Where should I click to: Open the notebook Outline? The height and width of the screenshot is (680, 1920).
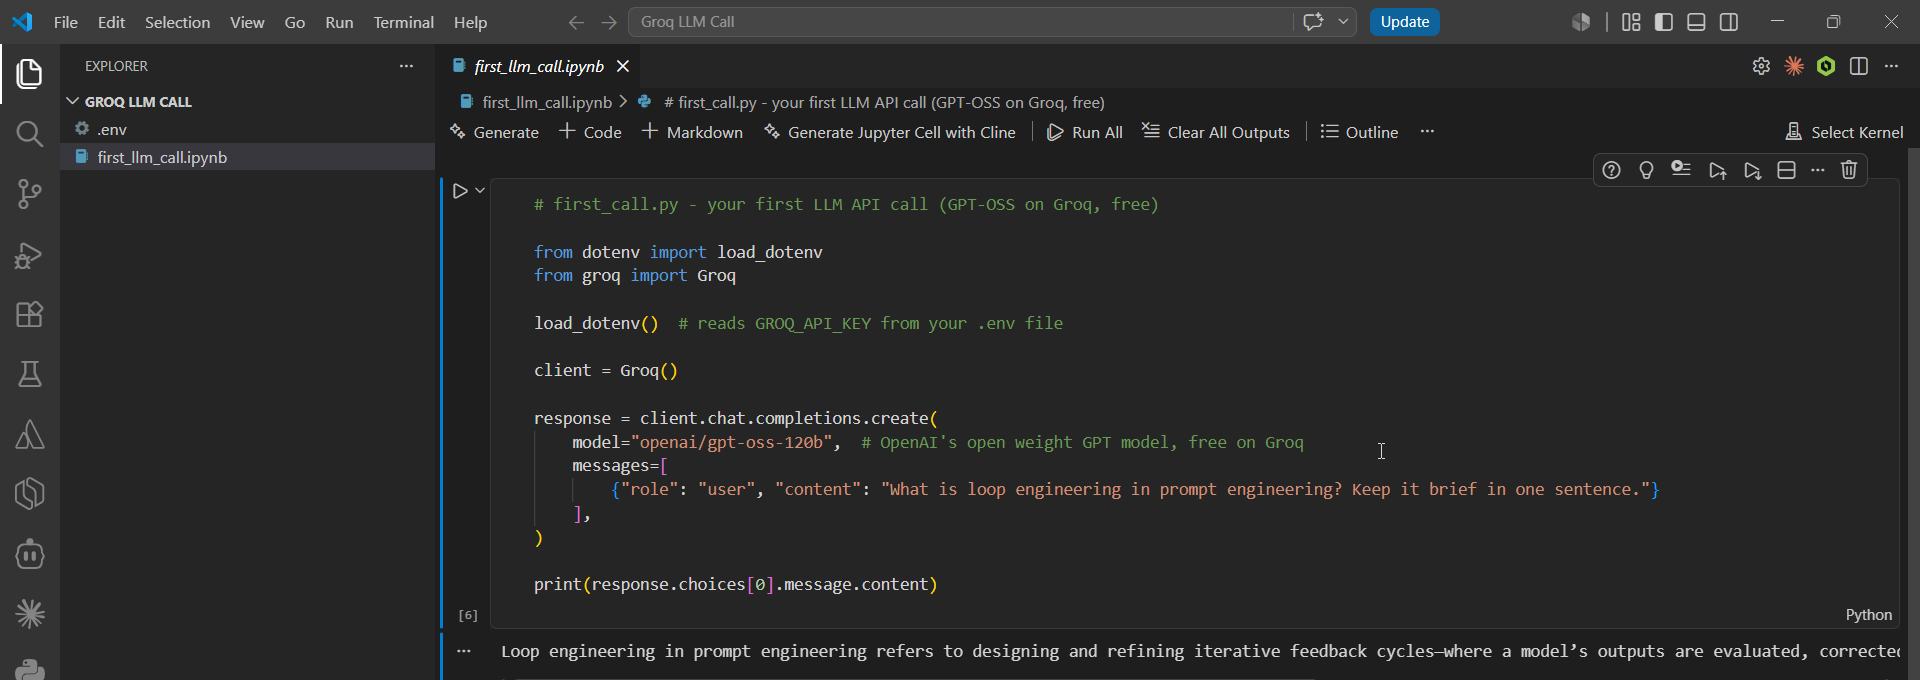pos(1360,132)
